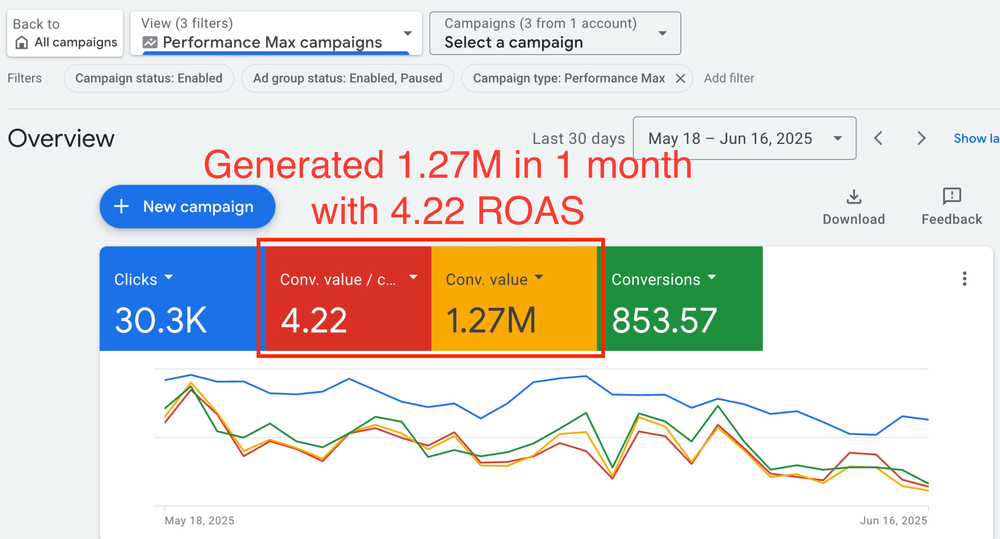Go to next date range arrow

click(922, 139)
